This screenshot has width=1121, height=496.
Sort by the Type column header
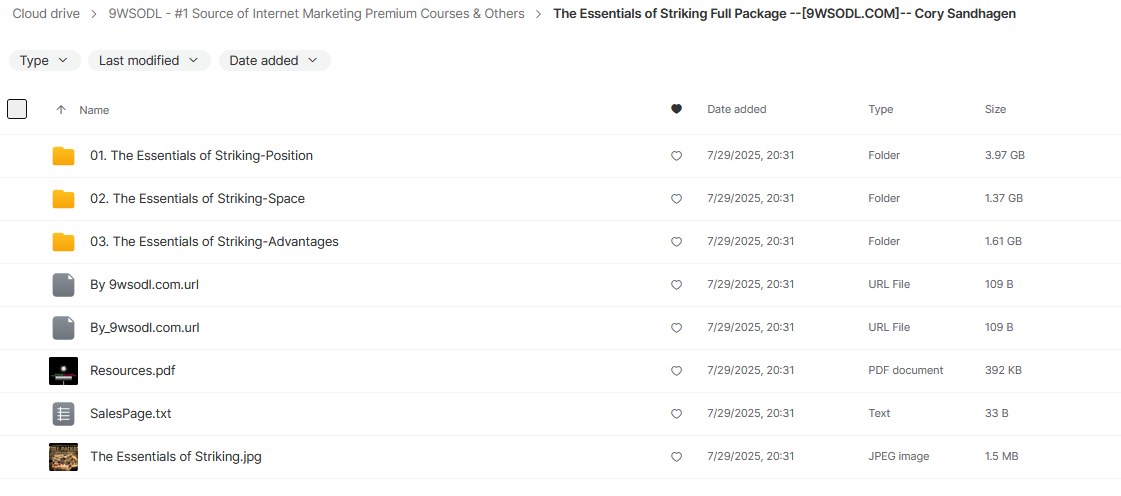pos(880,110)
